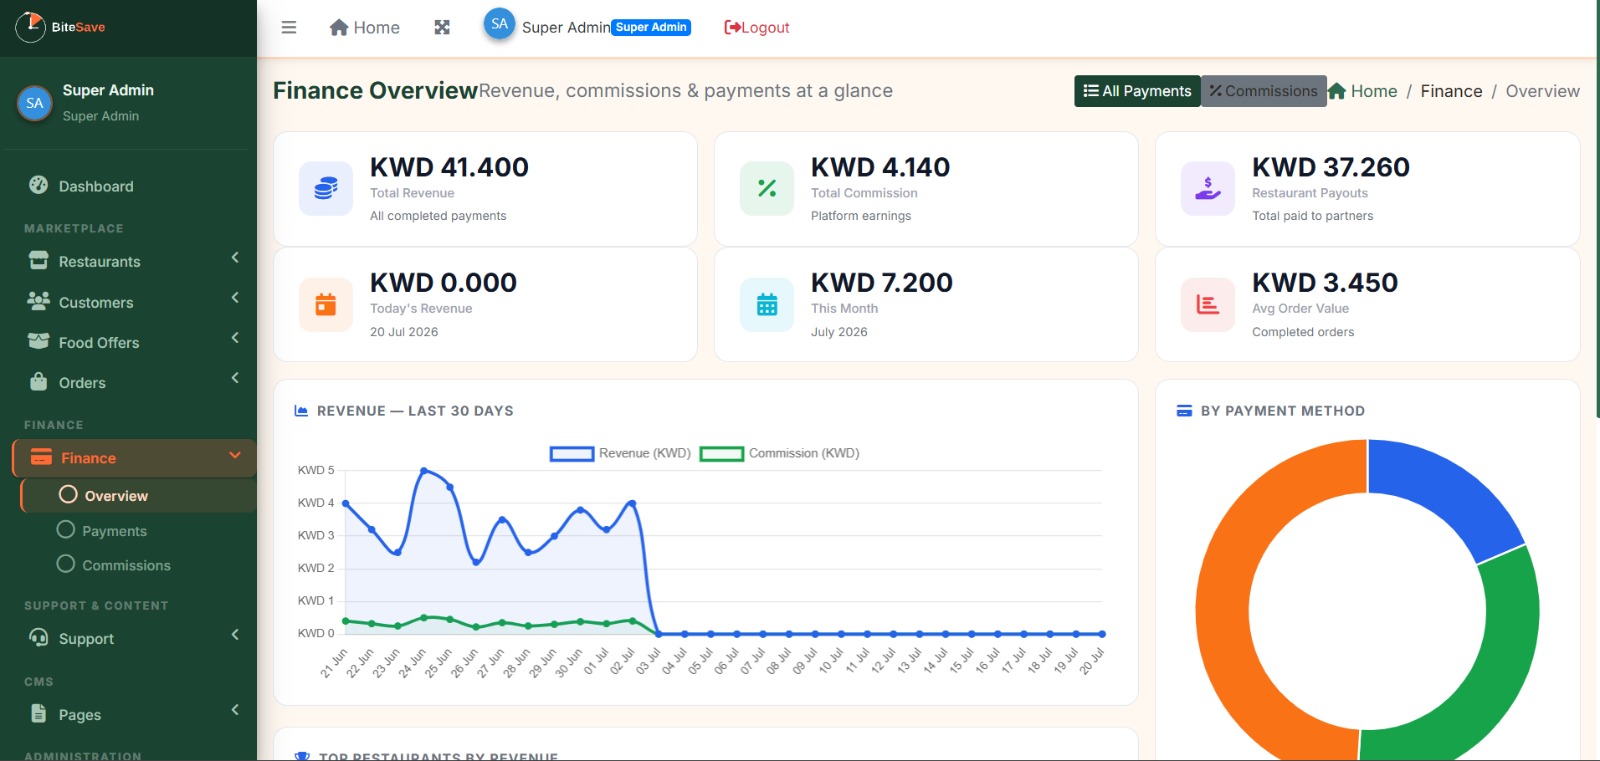The image size is (1600, 761).
Task: Expand the Pages submenu chevron
Action: pos(235,710)
